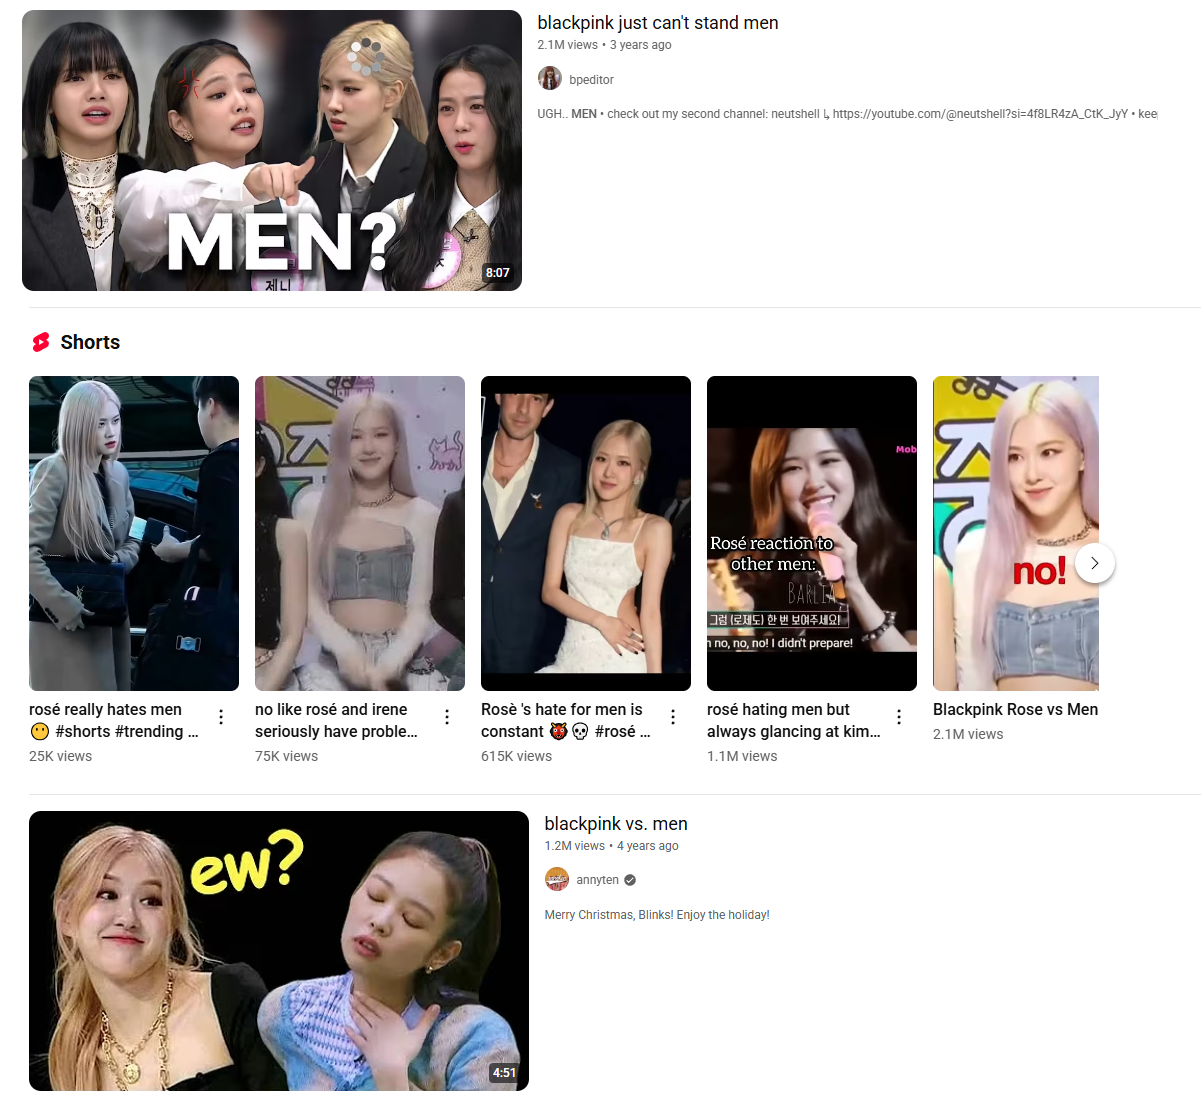Play the 'no like rosé and irene' short

(x=360, y=533)
